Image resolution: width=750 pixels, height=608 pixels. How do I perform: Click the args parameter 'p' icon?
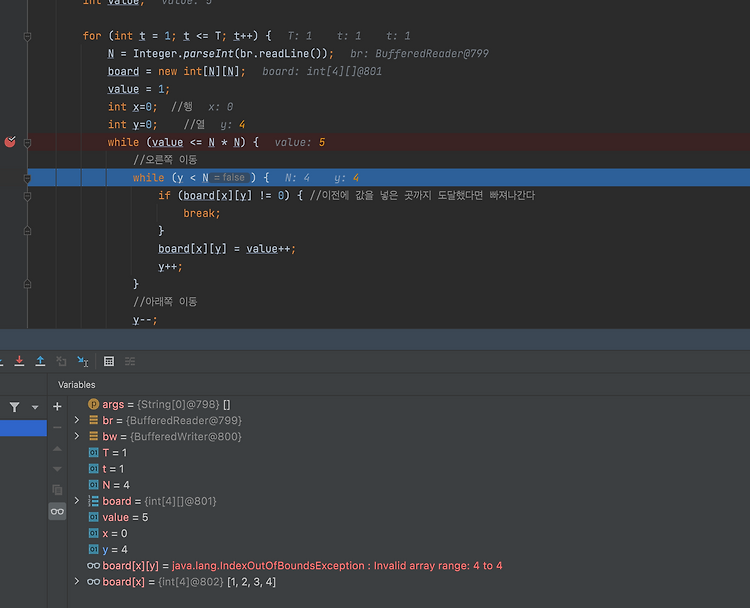93,404
